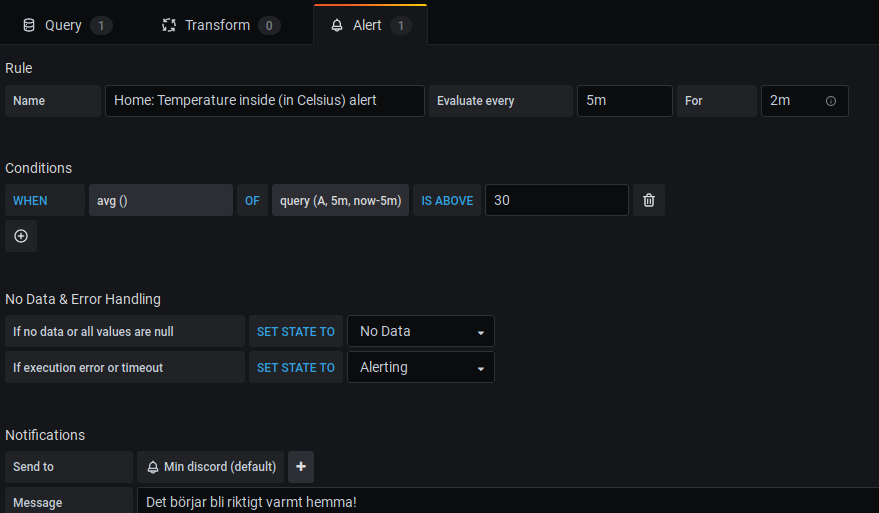Switch to the Query tab
The height and width of the screenshot is (513, 879).
tap(63, 25)
